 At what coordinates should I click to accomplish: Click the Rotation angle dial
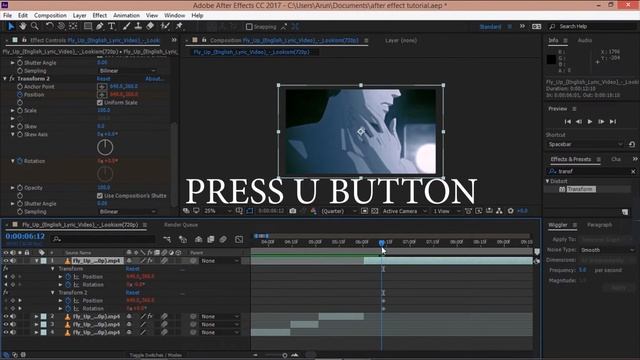click(105, 174)
